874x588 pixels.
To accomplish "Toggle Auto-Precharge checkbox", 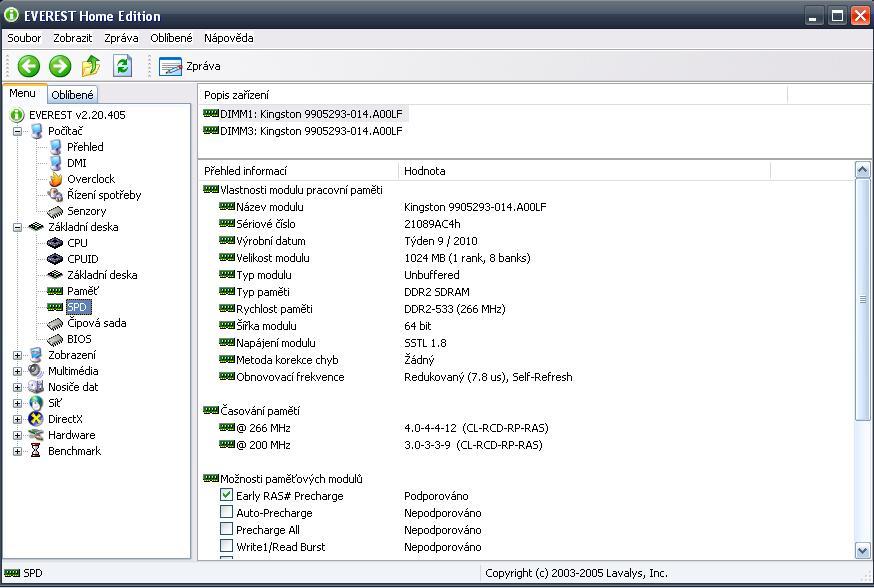I will pos(226,512).
